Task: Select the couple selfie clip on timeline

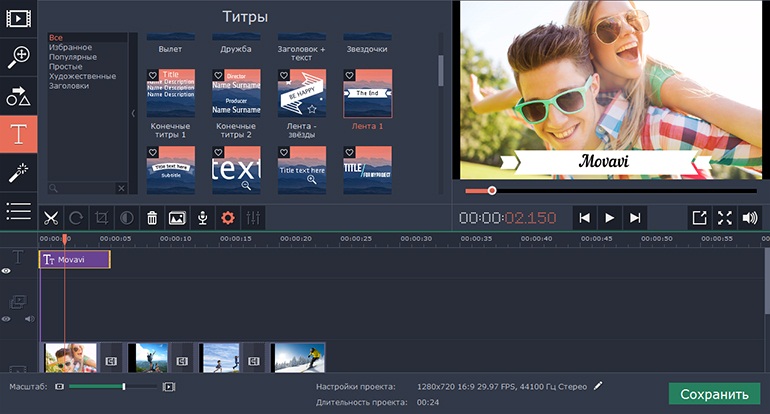Action: pos(70,358)
